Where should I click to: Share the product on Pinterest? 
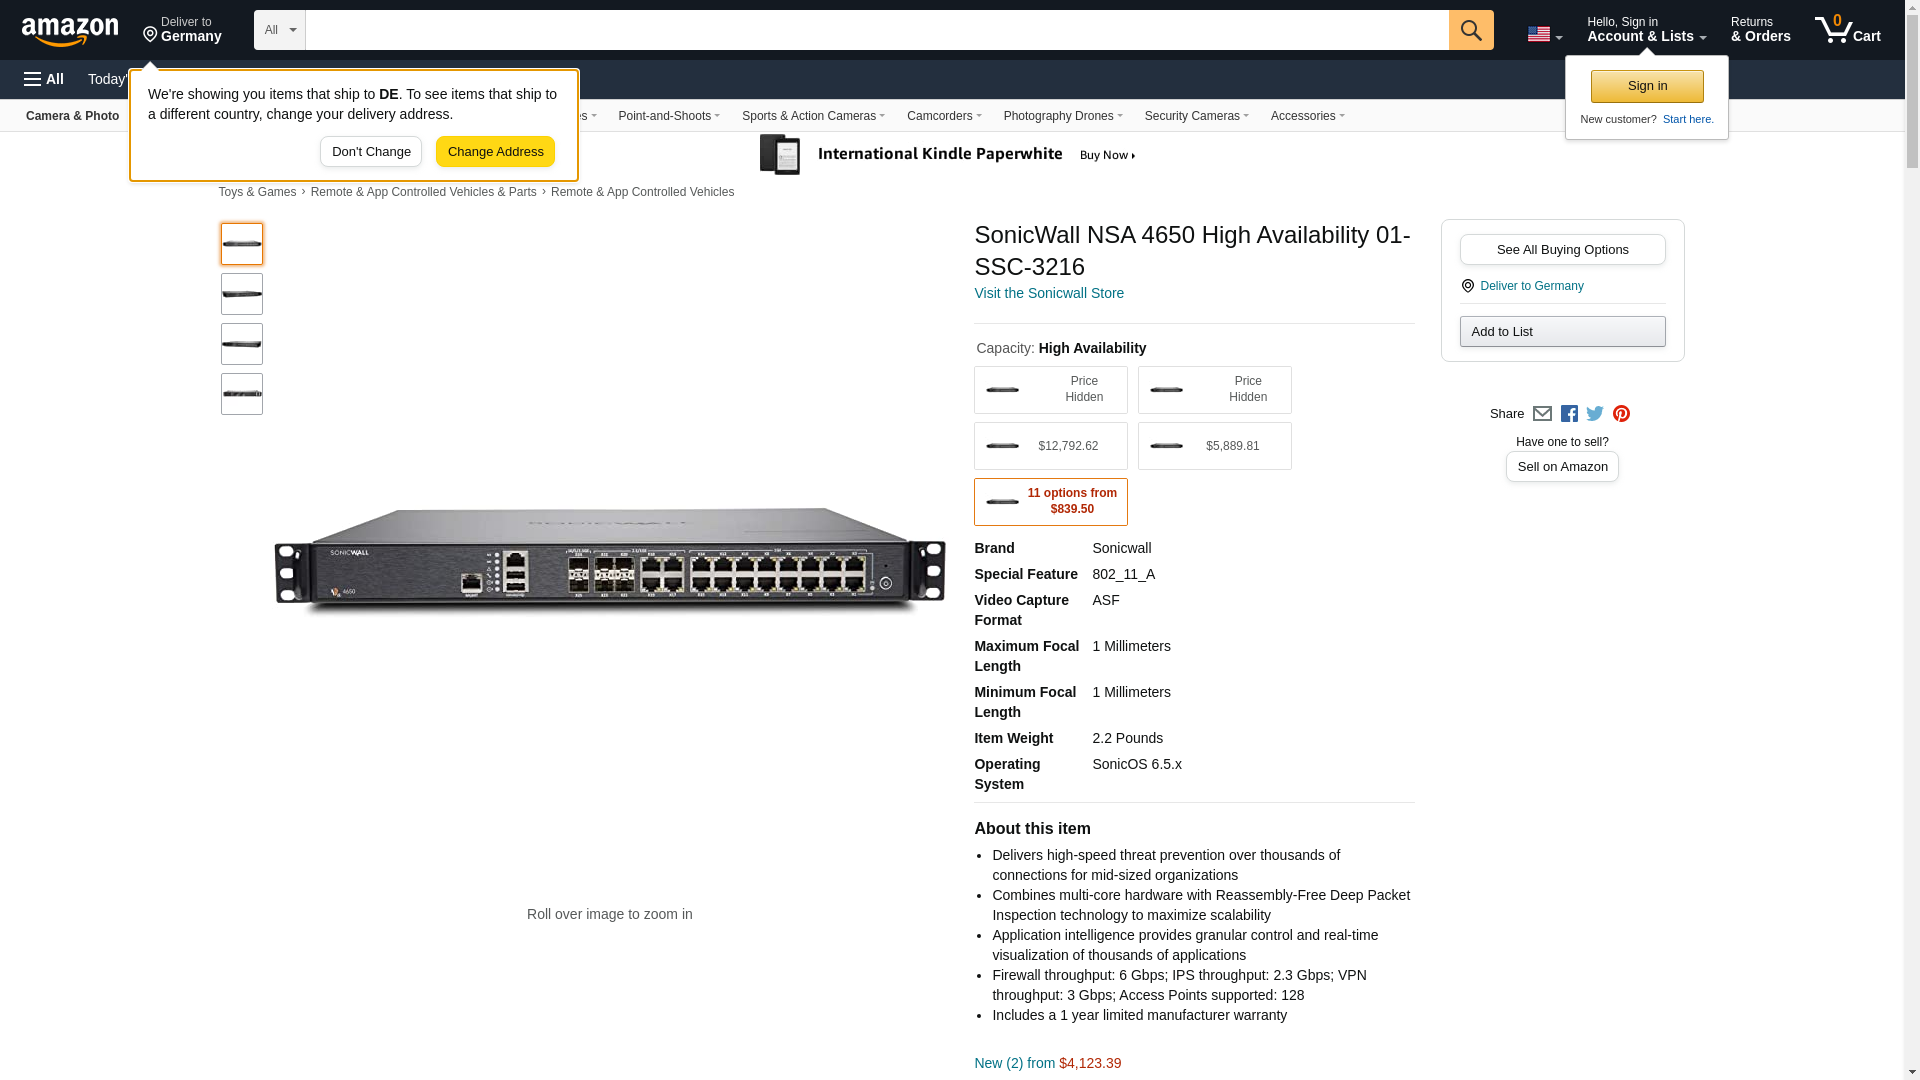point(1621,414)
